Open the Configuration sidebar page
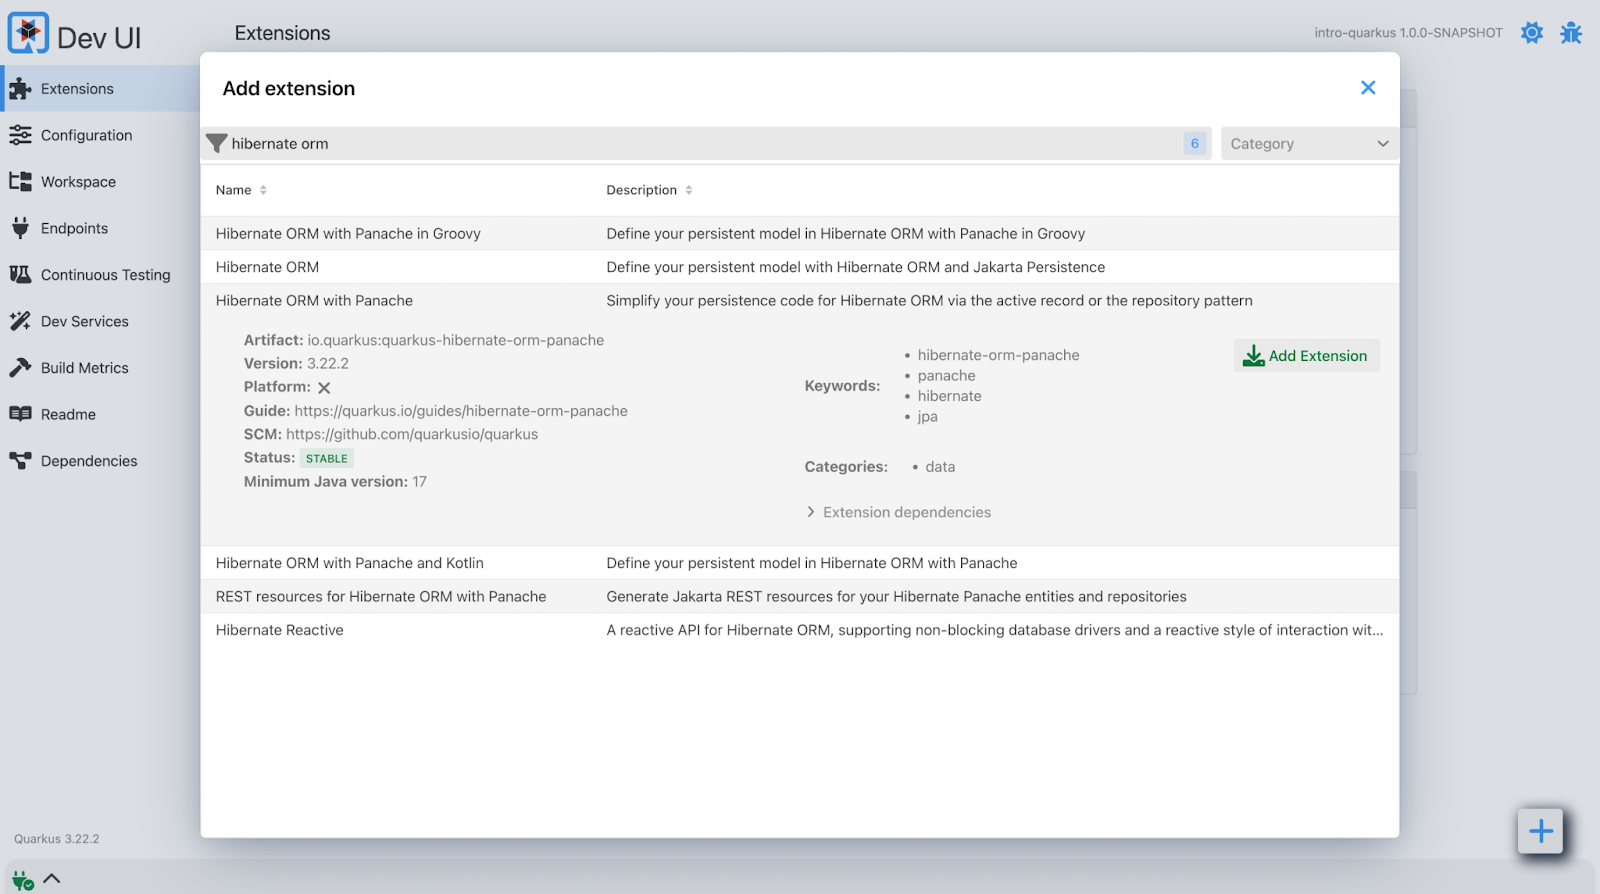Viewport: 1600px width, 894px height. click(x=100, y=135)
